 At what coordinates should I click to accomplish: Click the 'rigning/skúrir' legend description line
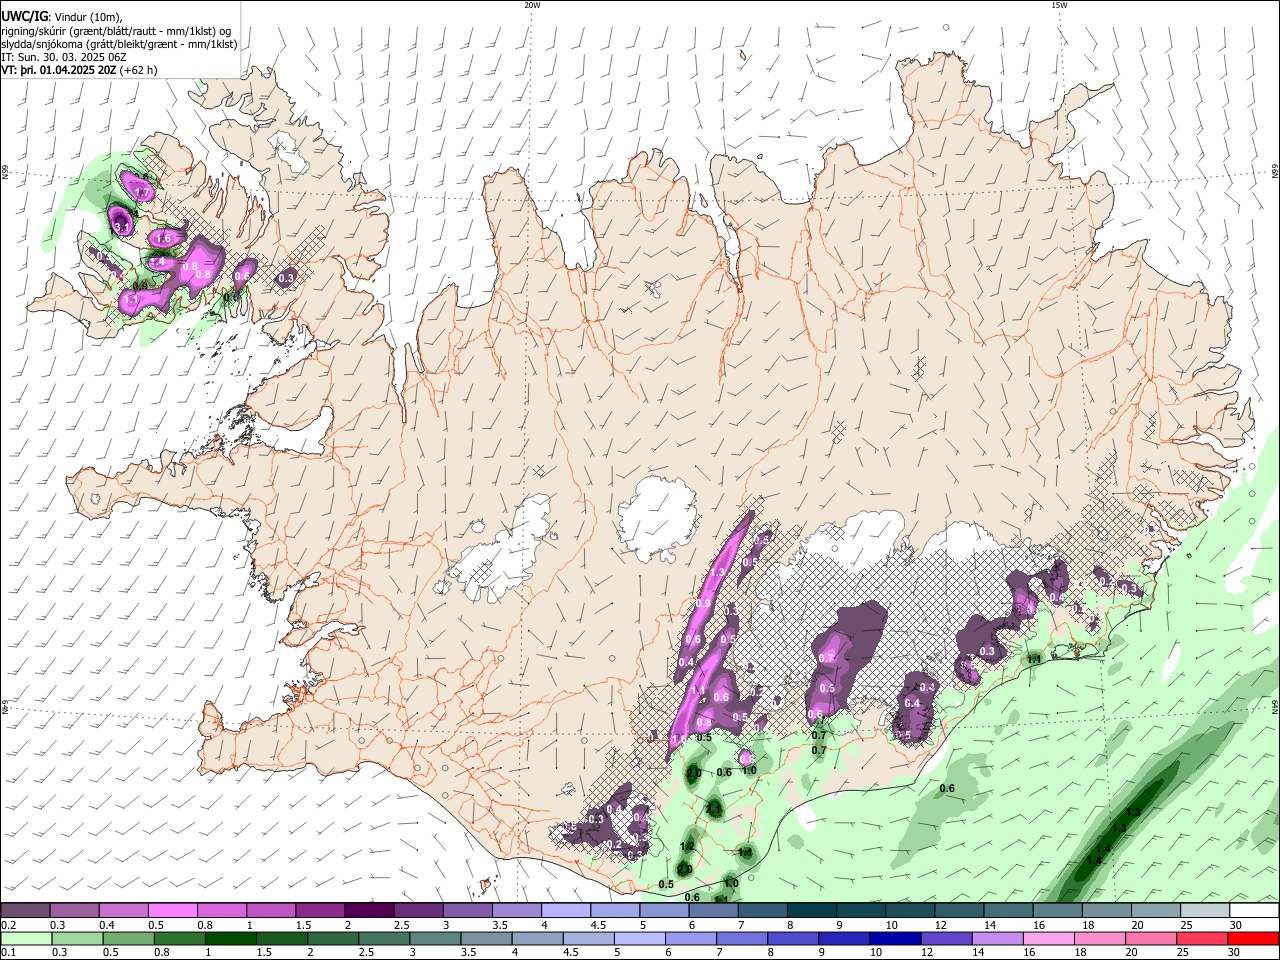(116, 30)
